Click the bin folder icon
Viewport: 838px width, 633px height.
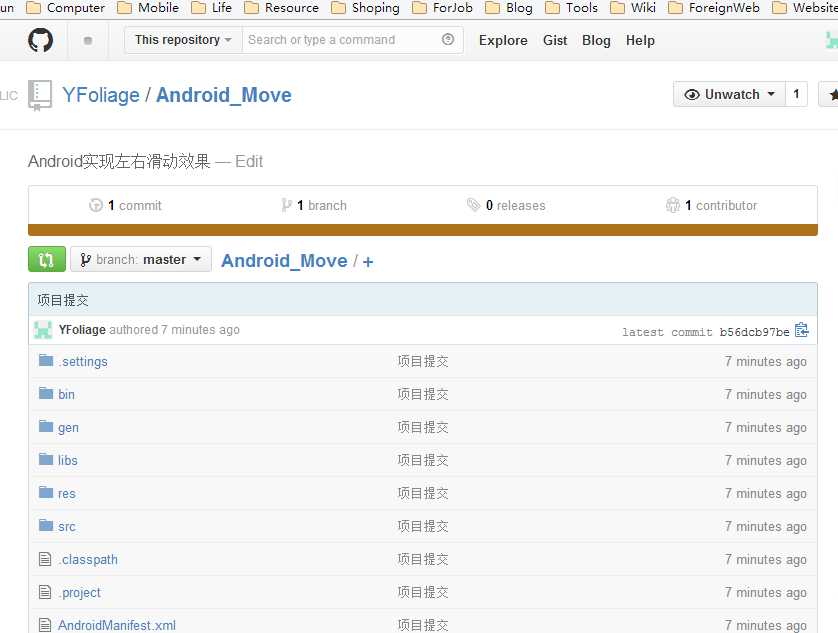click(46, 393)
